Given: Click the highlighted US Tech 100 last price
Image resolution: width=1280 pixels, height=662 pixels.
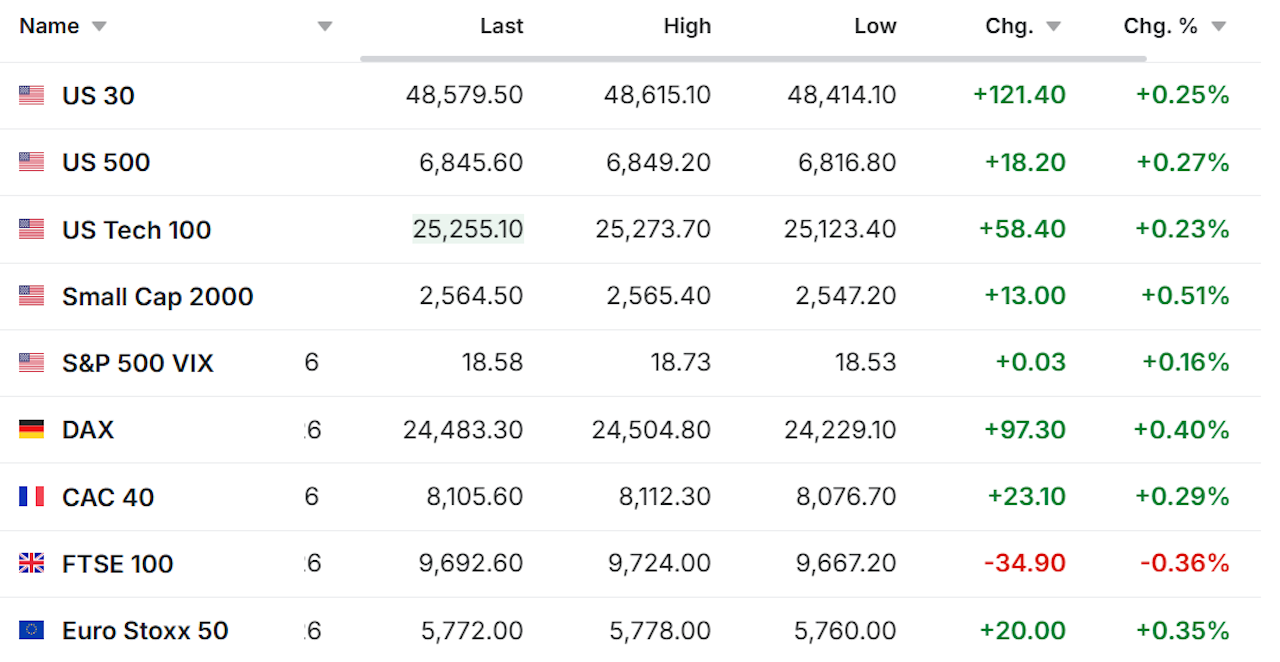Looking at the screenshot, I should pyautogui.click(x=467, y=229).
